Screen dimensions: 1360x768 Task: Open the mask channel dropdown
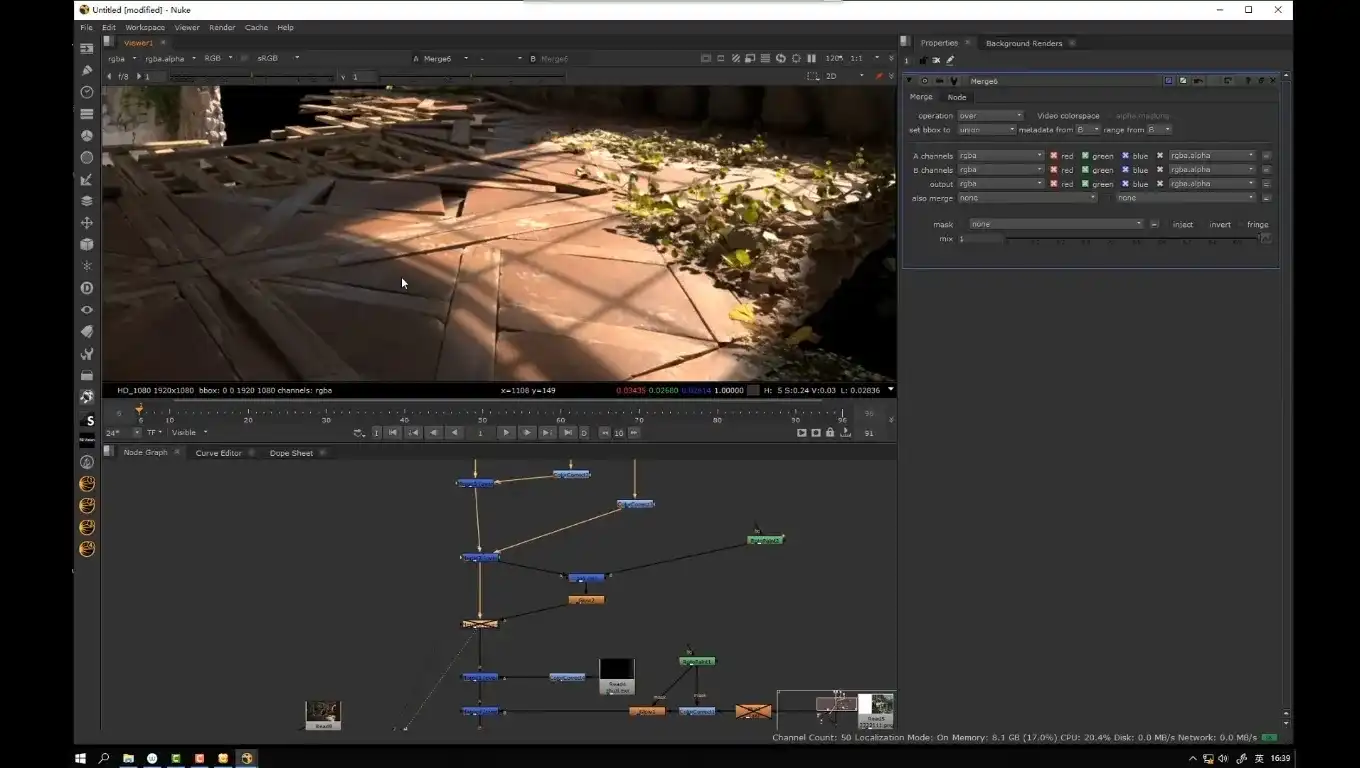point(1056,225)
